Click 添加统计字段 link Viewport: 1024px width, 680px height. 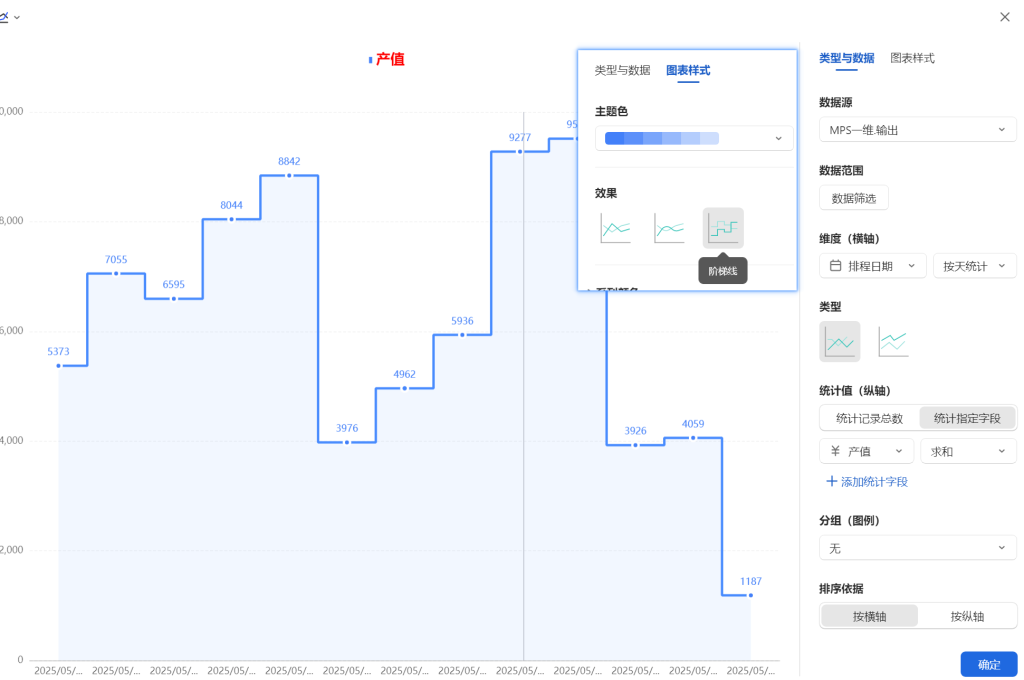tap(867, 481)
